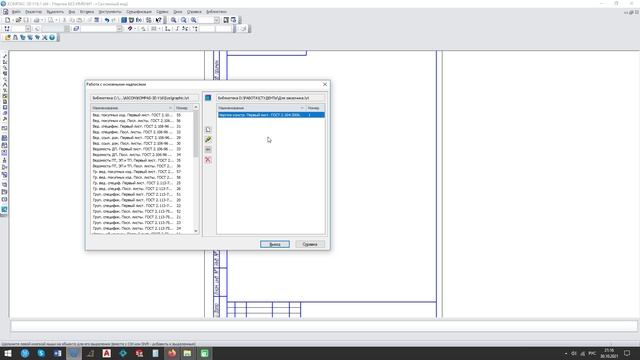This screenshot has width=640, height=360.
Task: Click the Show all view icon
Action: coord(226,20)
